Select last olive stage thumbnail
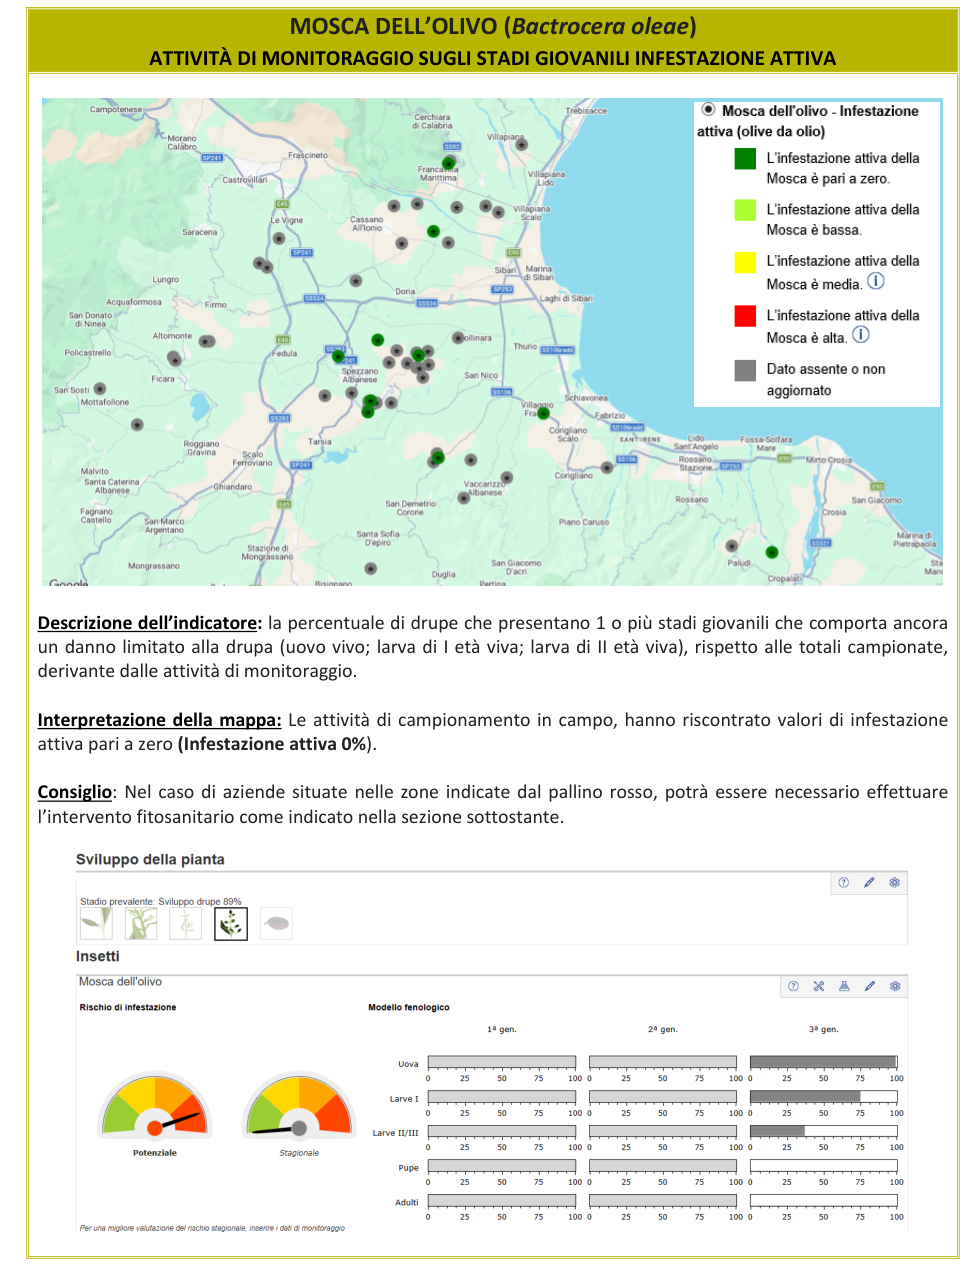 [x=276, y=923]
